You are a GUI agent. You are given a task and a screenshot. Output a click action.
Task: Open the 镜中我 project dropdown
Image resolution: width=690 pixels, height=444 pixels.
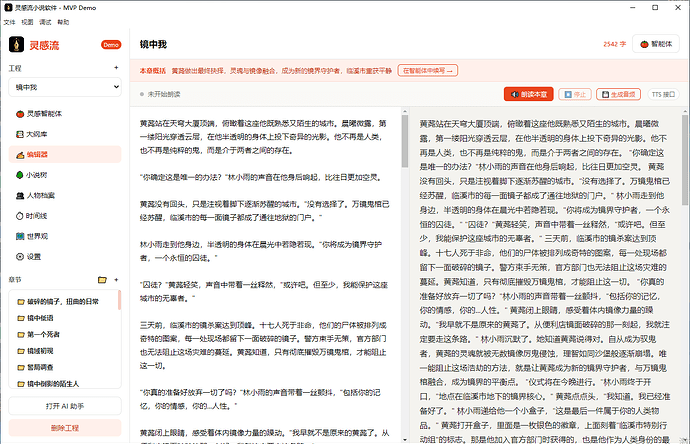pos(65,87)
